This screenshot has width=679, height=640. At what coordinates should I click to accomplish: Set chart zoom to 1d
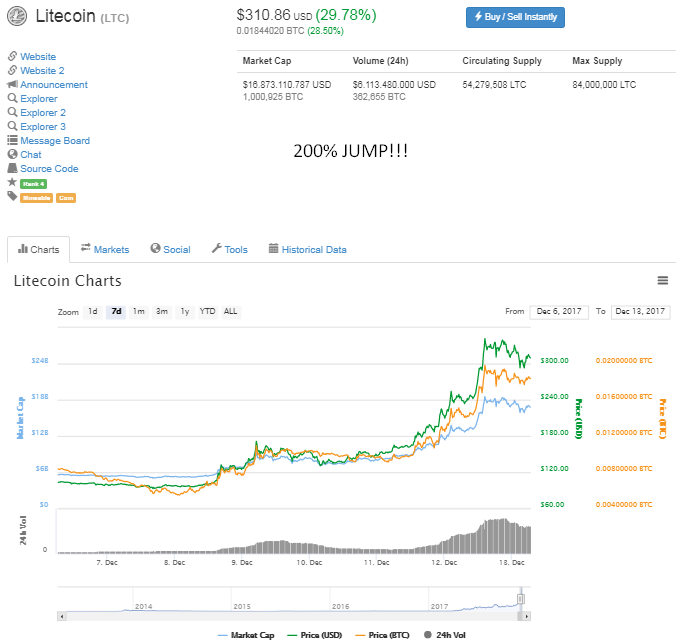click(x=93, y=312)
